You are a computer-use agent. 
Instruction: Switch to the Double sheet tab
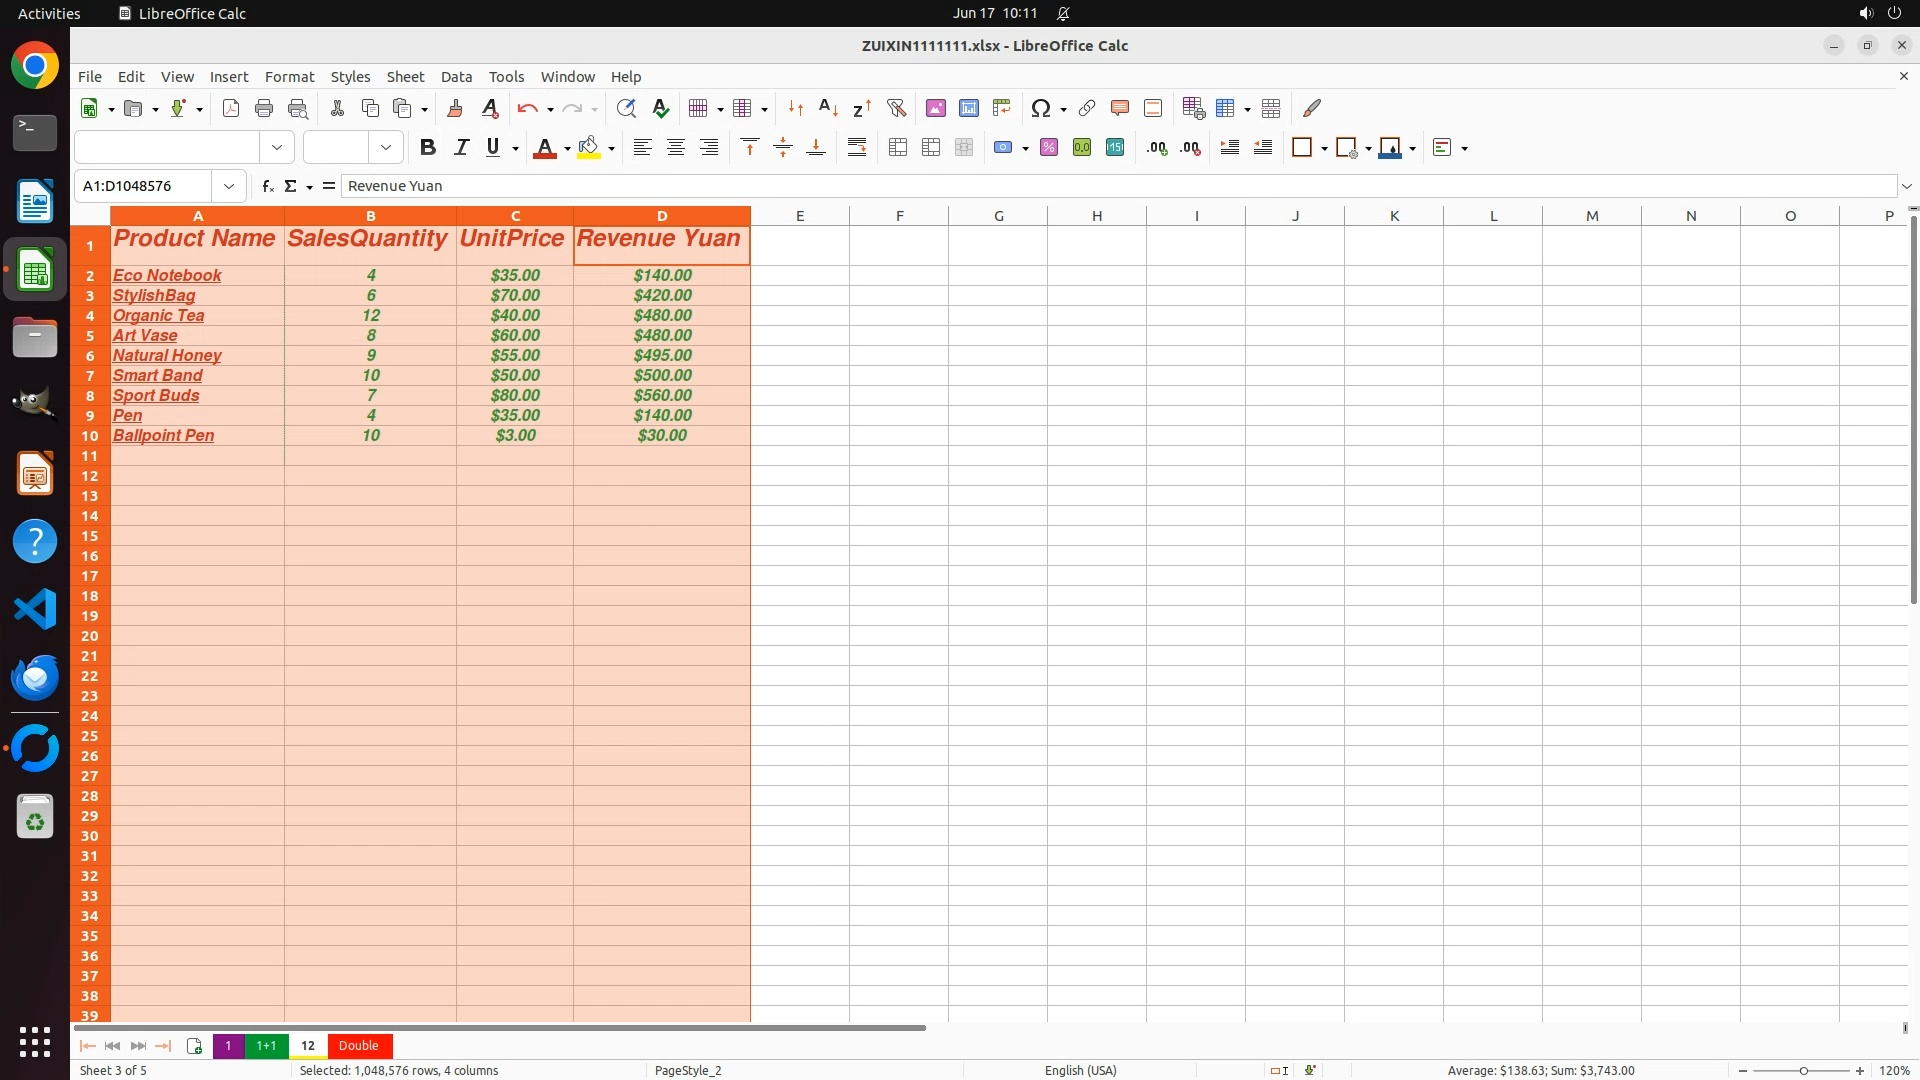click(358, 1046)
